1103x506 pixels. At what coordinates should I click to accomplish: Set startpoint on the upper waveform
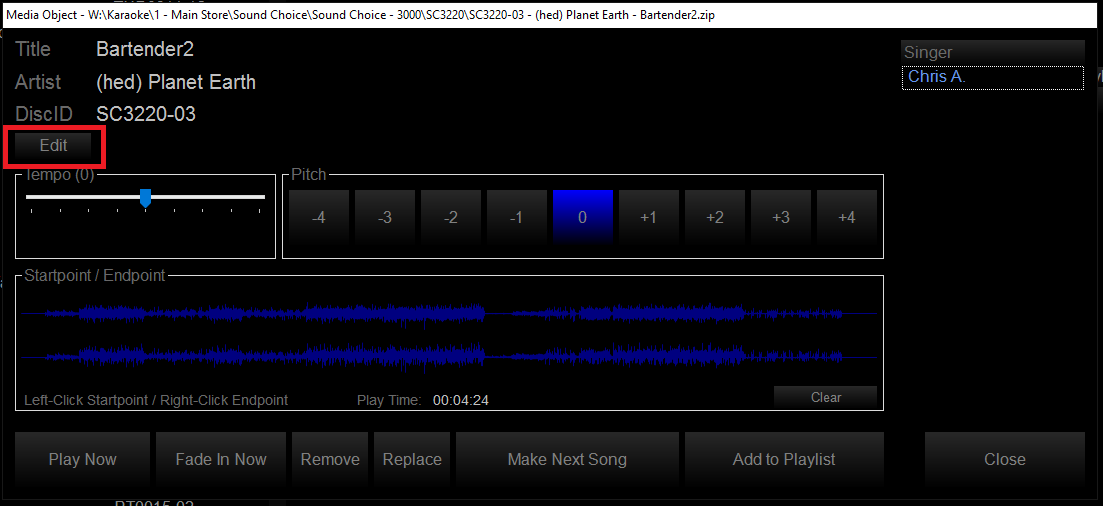[x=300, y=313]
